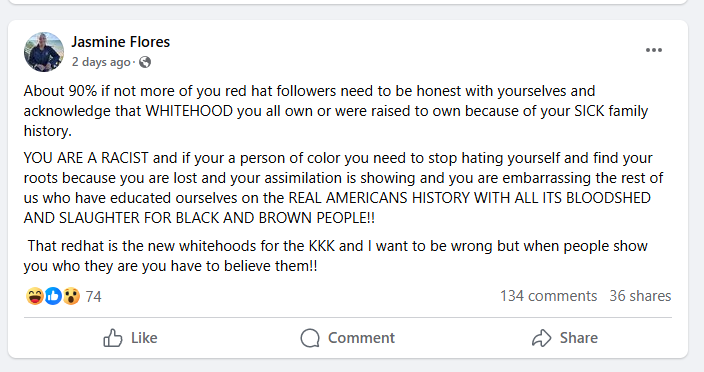Click the Wow surprised reaction emoji
Viewport: 704px width, 372px height.
coord(71,296)
